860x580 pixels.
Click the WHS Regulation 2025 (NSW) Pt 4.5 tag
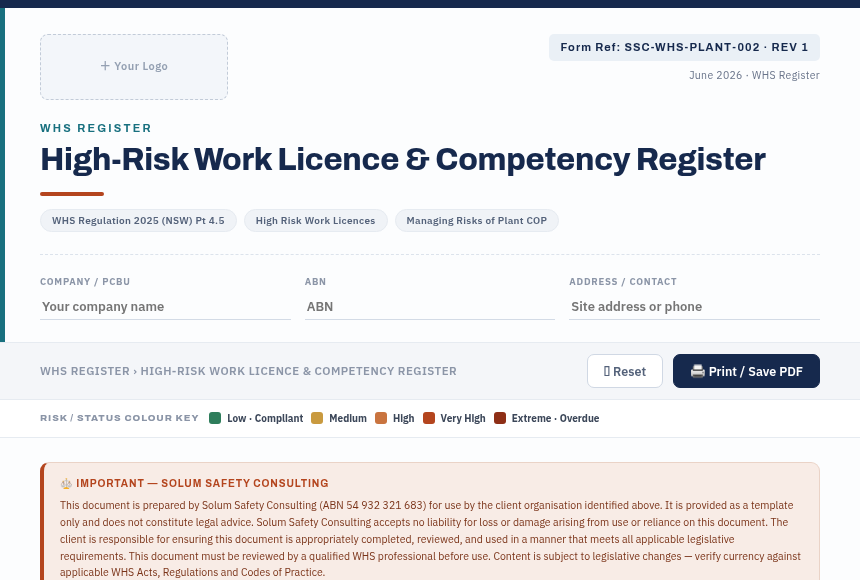[138, 221]
